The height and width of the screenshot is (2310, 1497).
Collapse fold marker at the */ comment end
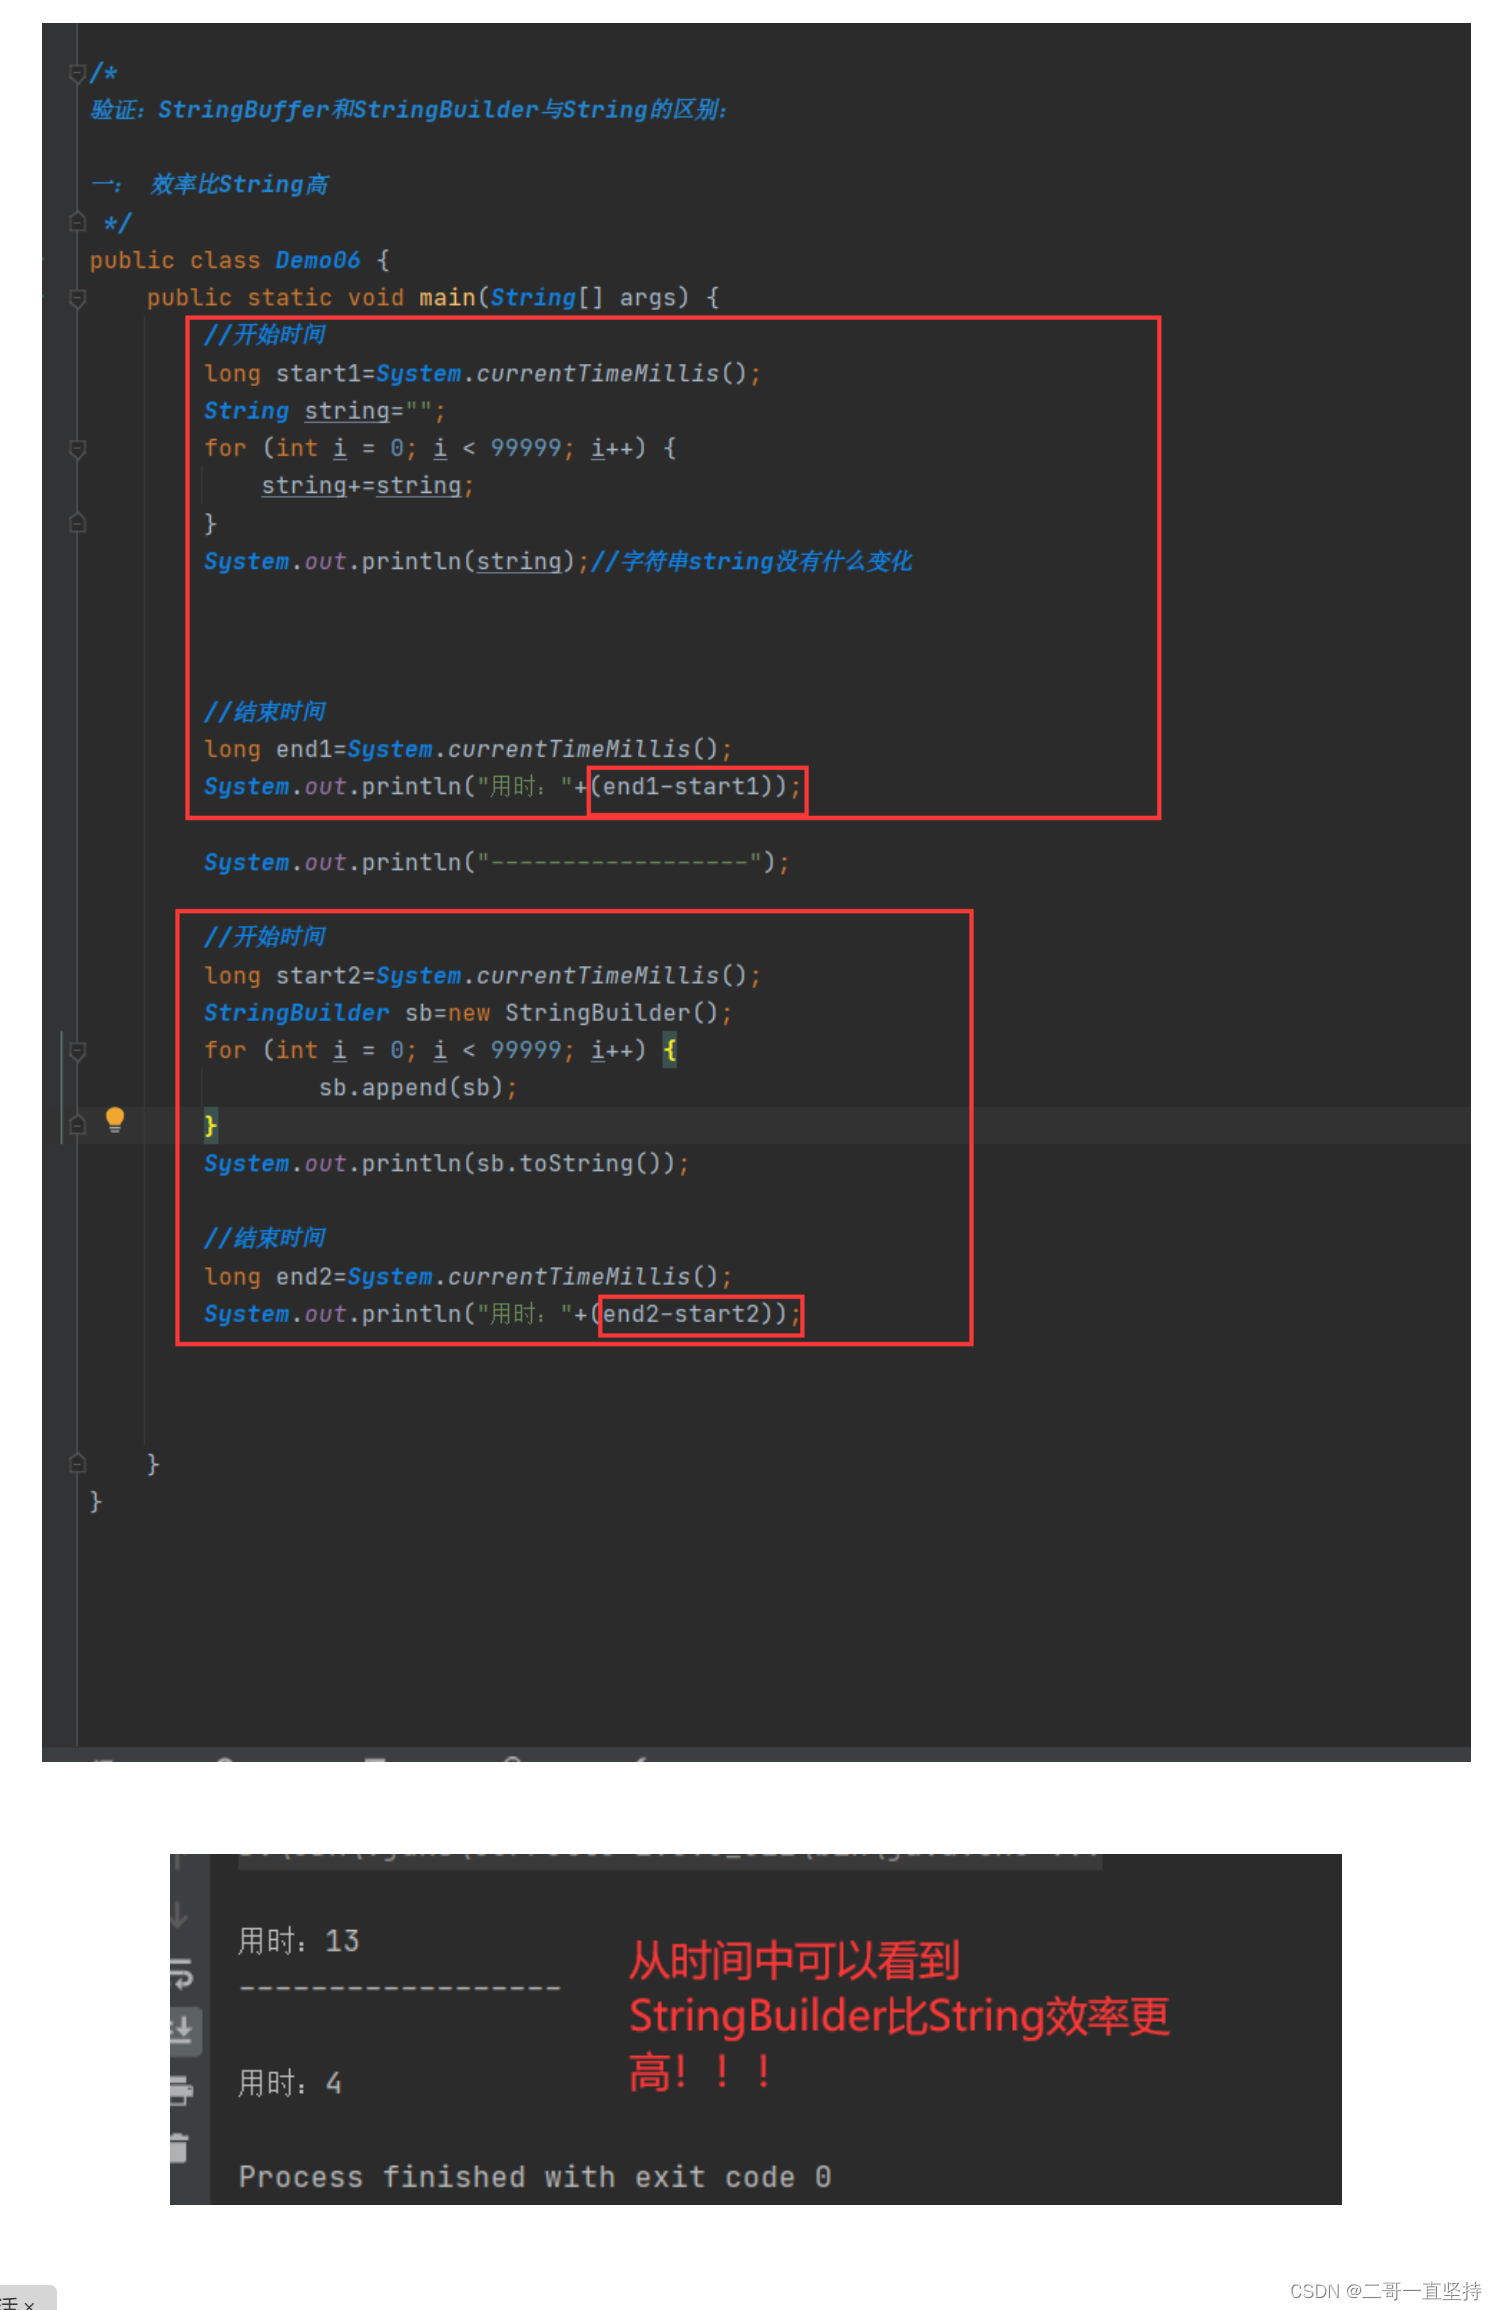(x=77, y=222)
